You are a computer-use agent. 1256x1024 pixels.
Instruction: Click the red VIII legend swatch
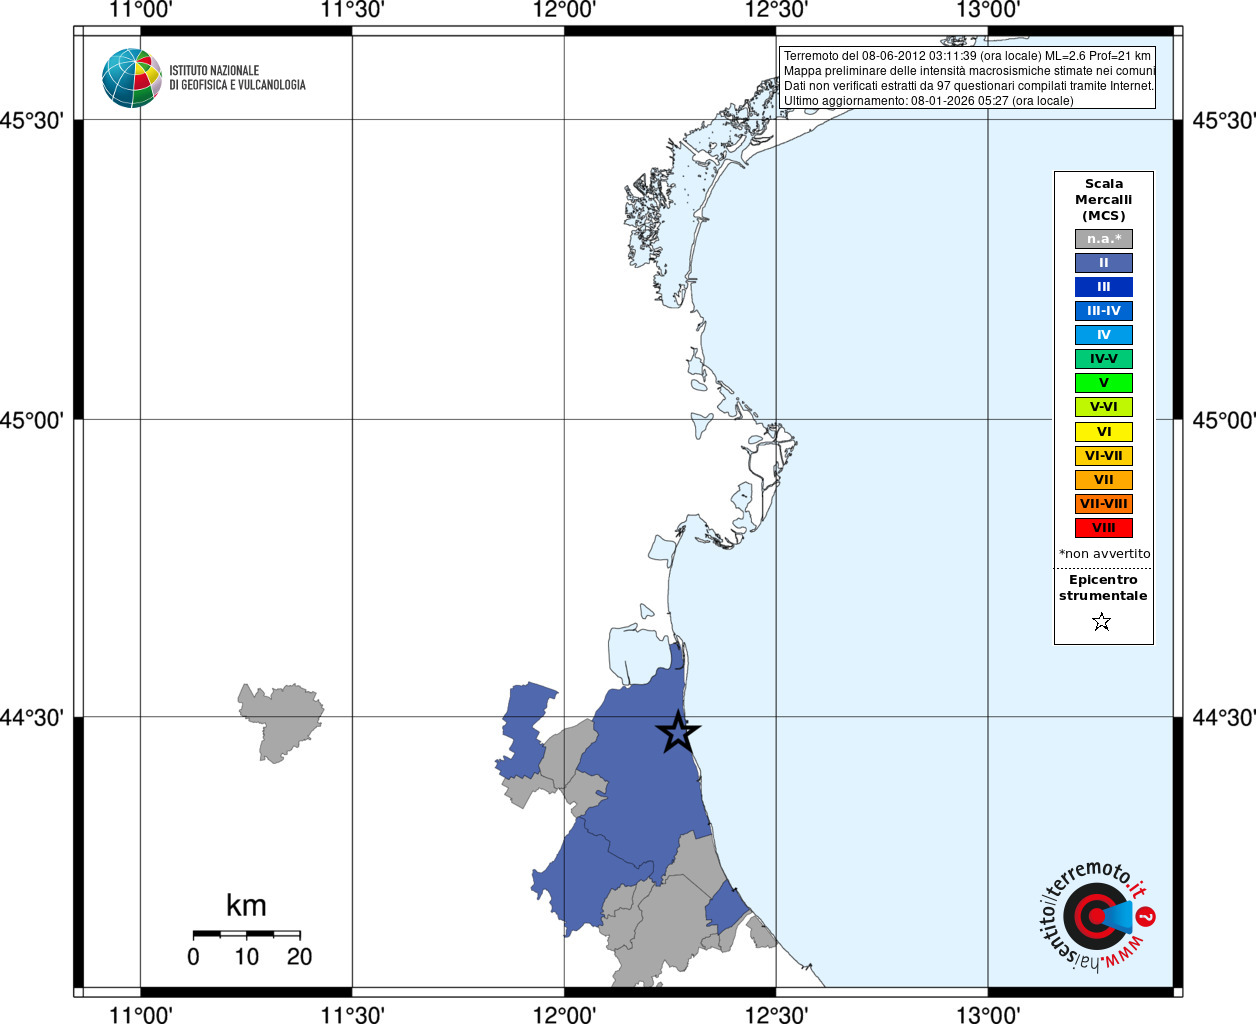point(1104,528)
